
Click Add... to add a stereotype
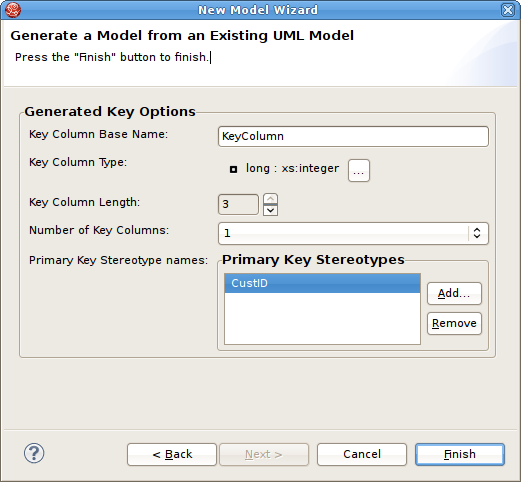pos(454,293)
